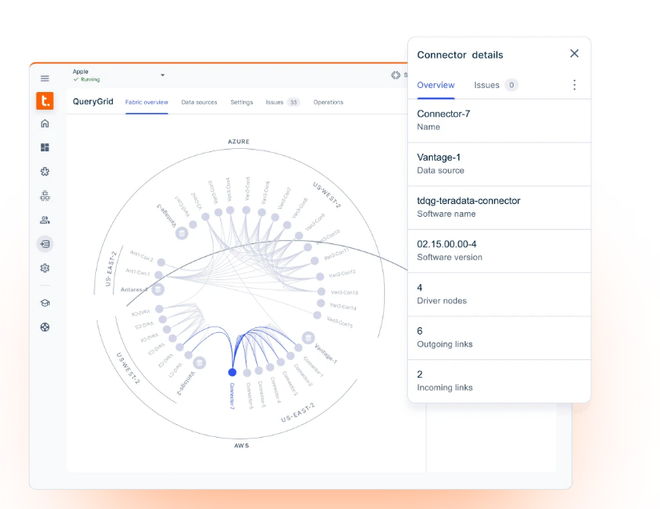Close the Connector details panel
The image size is (660, 509).
click(x=574, y=54)
